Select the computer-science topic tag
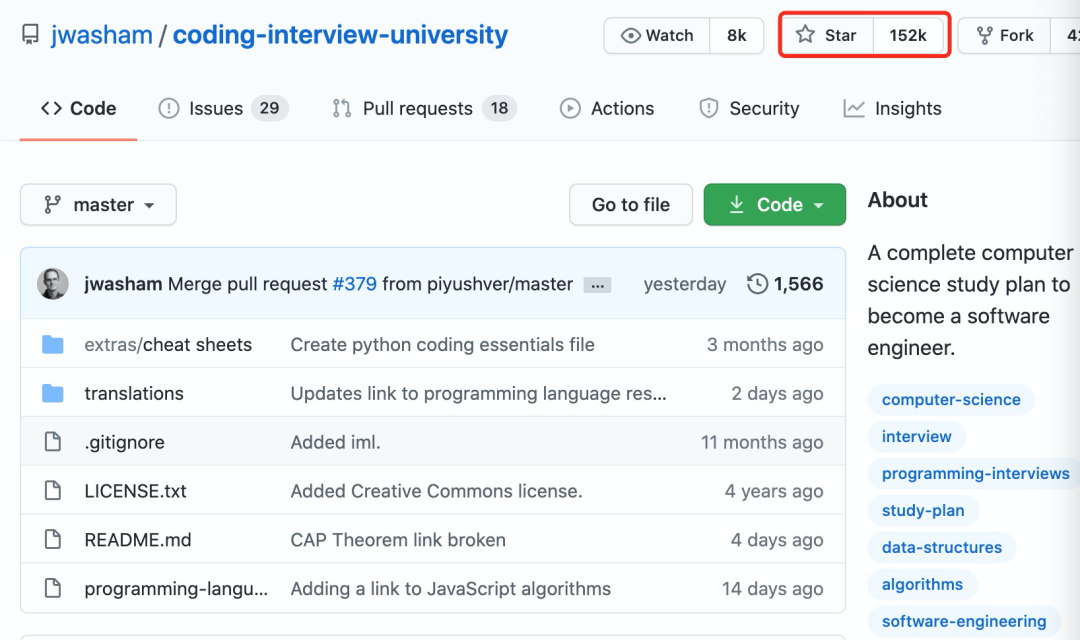This screenshot has height=640, width=1080. [x=951, y=400]
